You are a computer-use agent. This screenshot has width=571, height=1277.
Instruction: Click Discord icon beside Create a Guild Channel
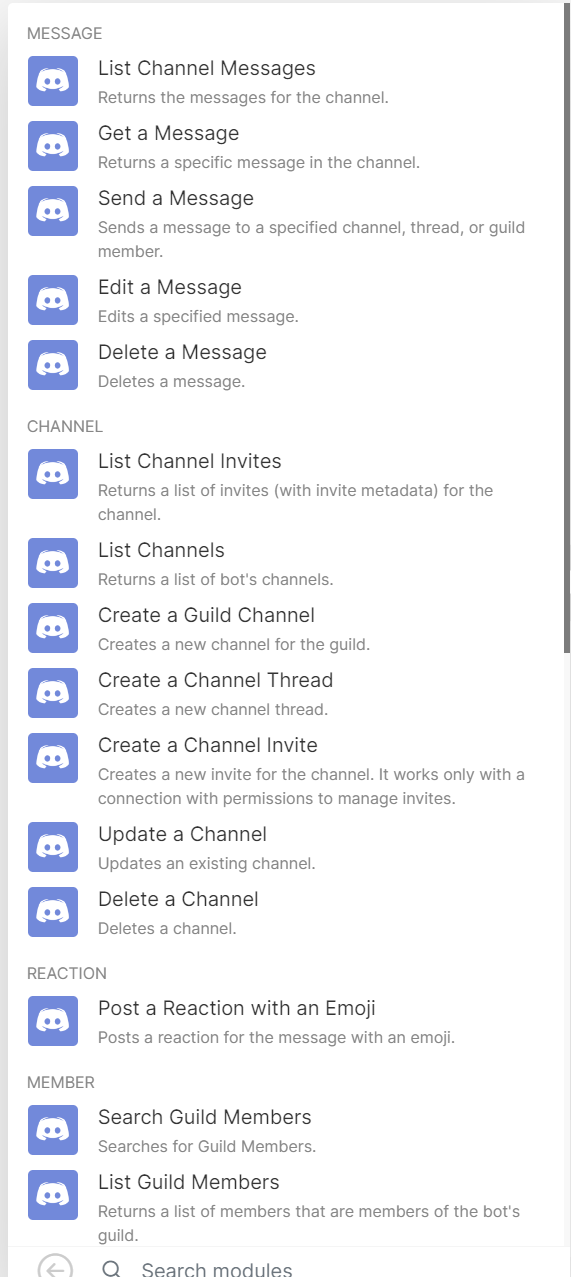pos(53,628)
